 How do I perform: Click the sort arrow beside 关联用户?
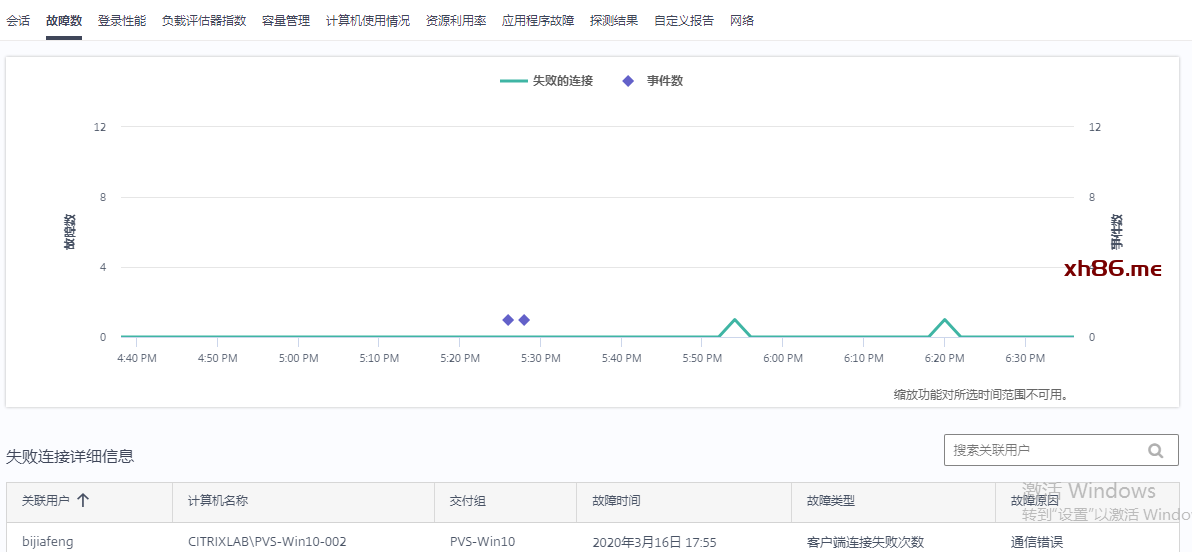pyautogui.click(x=83, y=501)
